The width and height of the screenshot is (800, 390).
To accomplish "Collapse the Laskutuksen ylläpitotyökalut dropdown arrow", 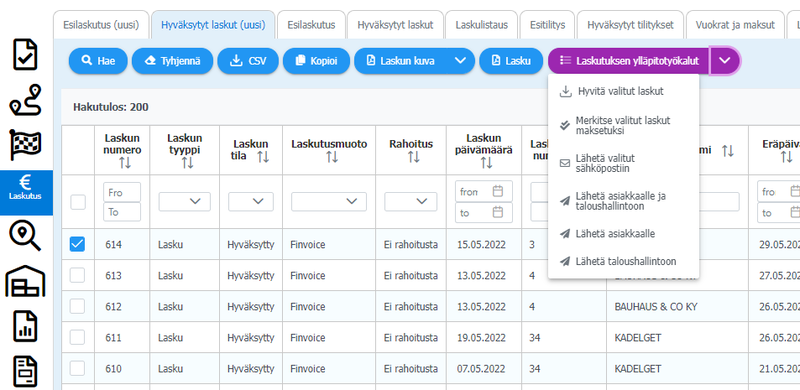I will click(x=724, y=61).
